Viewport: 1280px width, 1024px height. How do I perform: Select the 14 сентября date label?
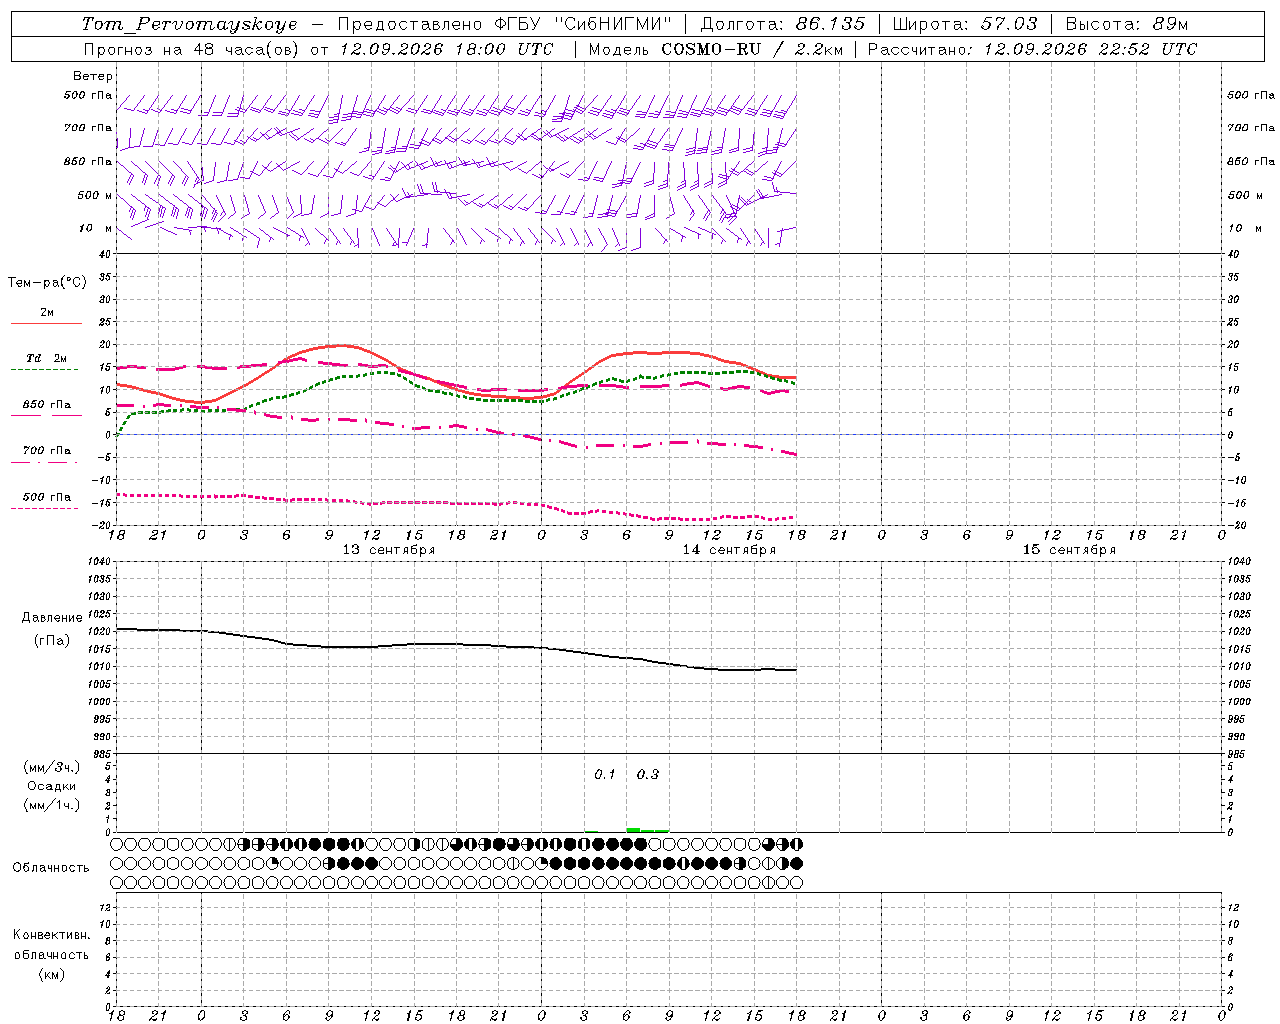[729, 550]
